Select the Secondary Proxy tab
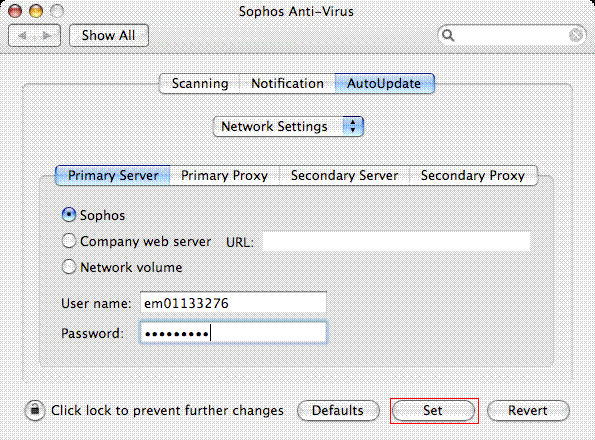This screenshot has height=440, width=595. pos(473,176)
